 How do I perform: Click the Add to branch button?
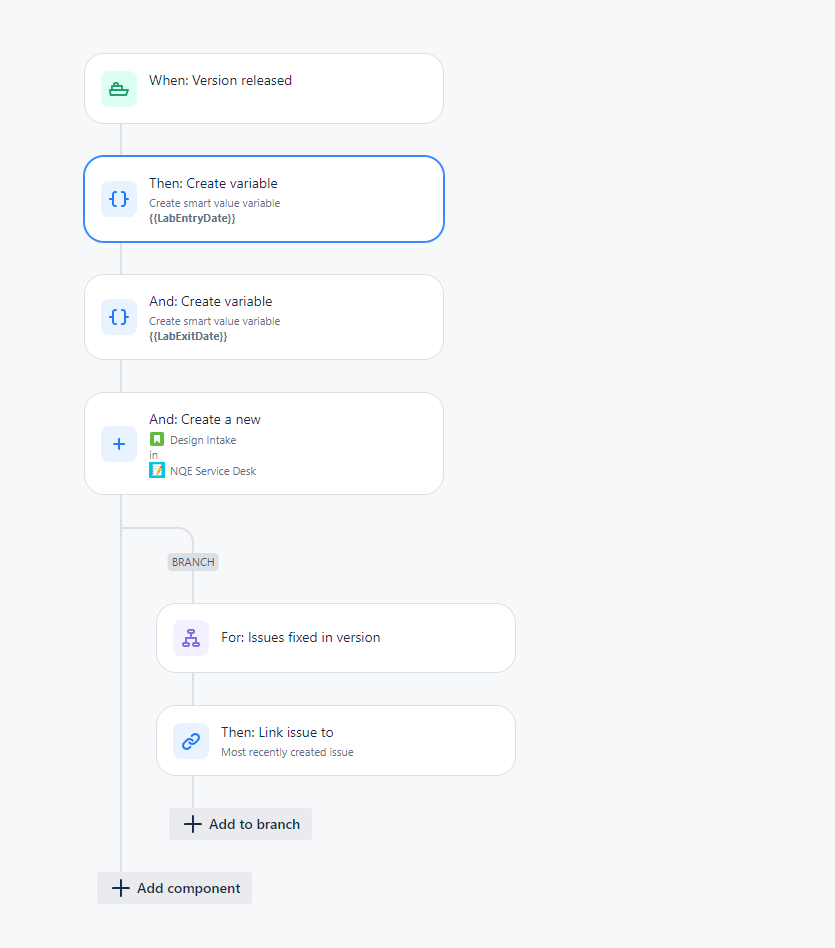point(240,824)
